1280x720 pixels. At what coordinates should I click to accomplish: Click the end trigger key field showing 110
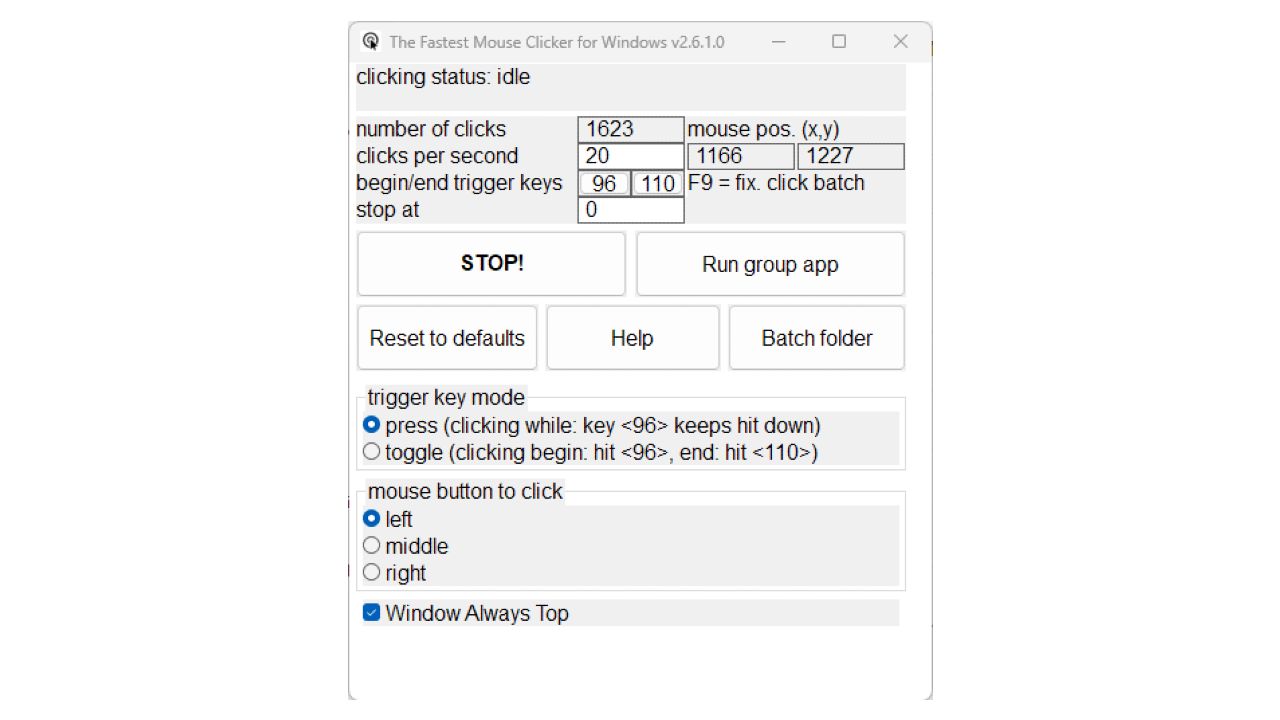[657, 183]
